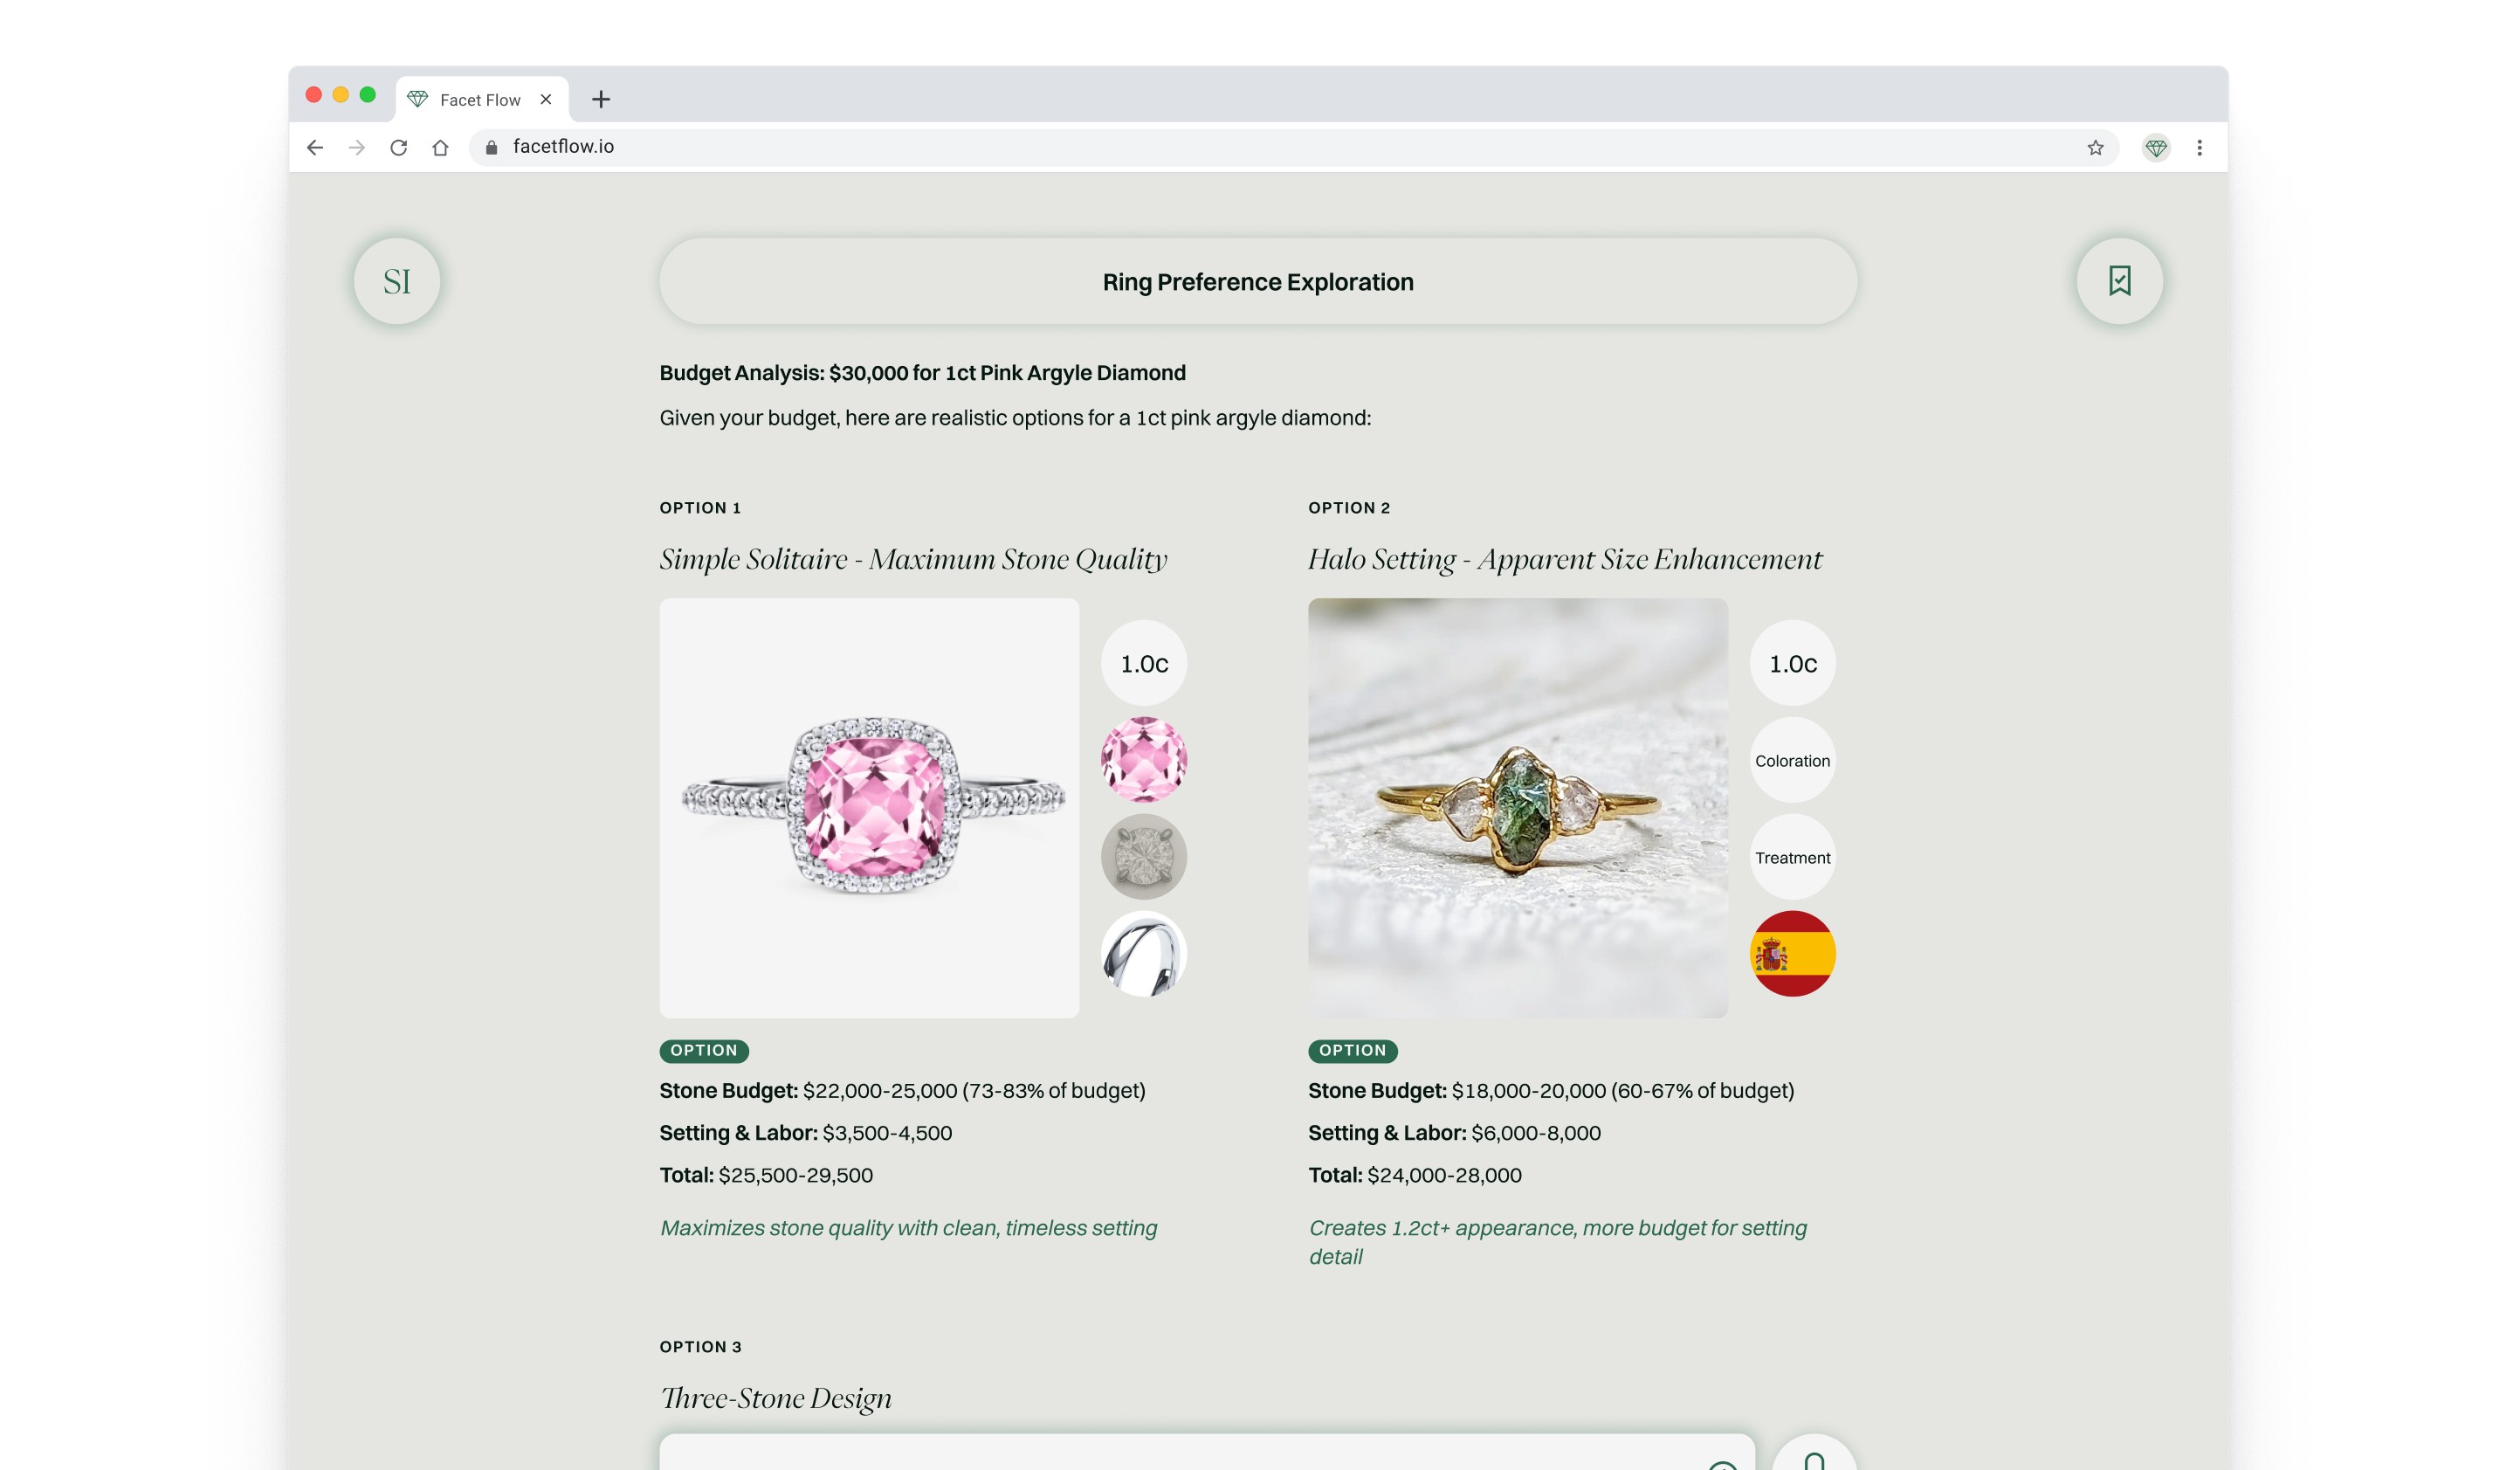Screen dimensions: 2520x1470
Task: Click 1.0c carat badge on Option 1
Action: pyautogui.click(x=1143, y=663)
